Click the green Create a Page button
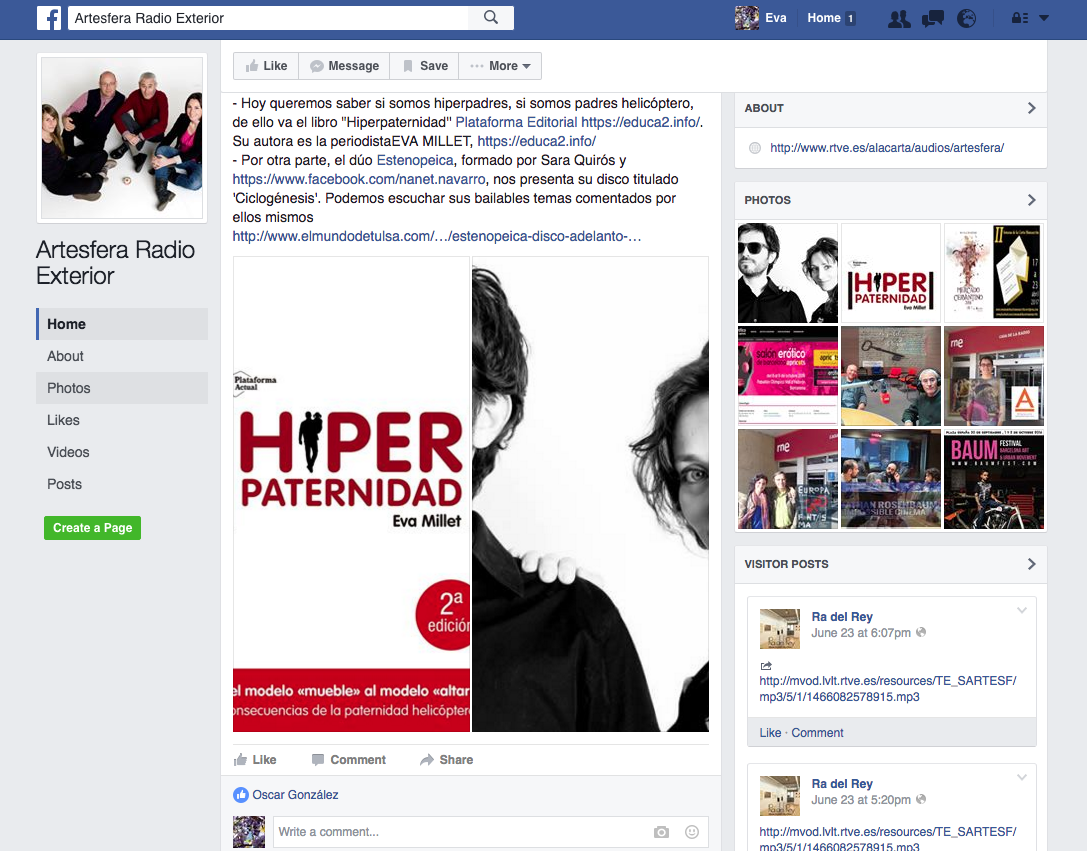The height and width of the screenshot is (851, 1087). pos(92,528)
